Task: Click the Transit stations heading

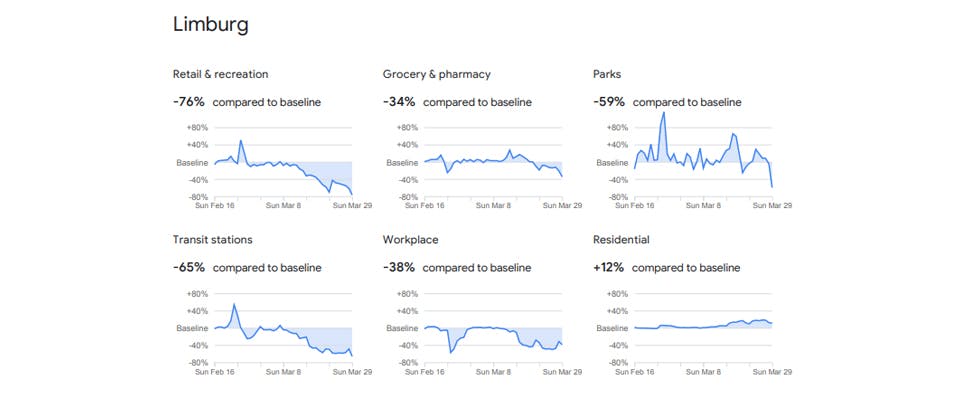Action: pos(212,240)
